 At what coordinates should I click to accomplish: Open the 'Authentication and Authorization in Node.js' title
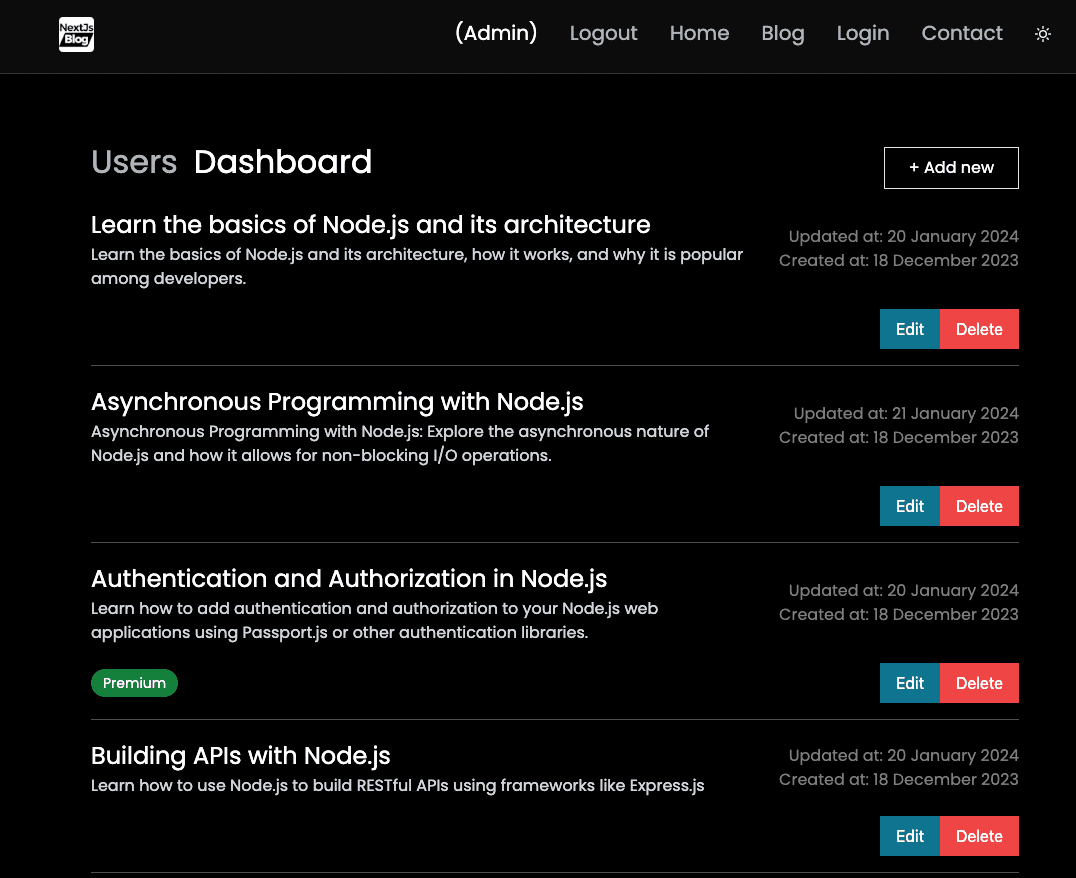(x=349, y=579)
